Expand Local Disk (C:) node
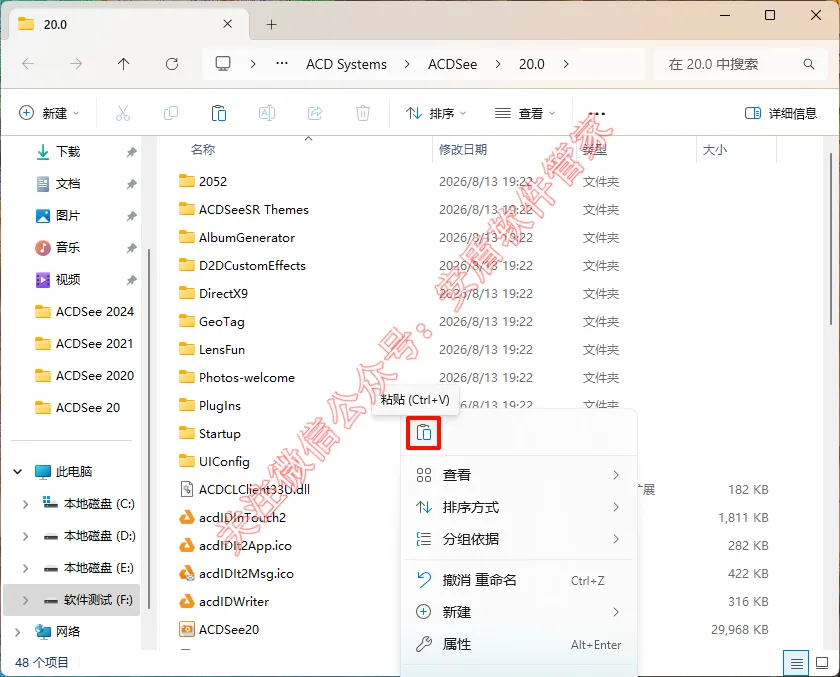 point(25,504)
